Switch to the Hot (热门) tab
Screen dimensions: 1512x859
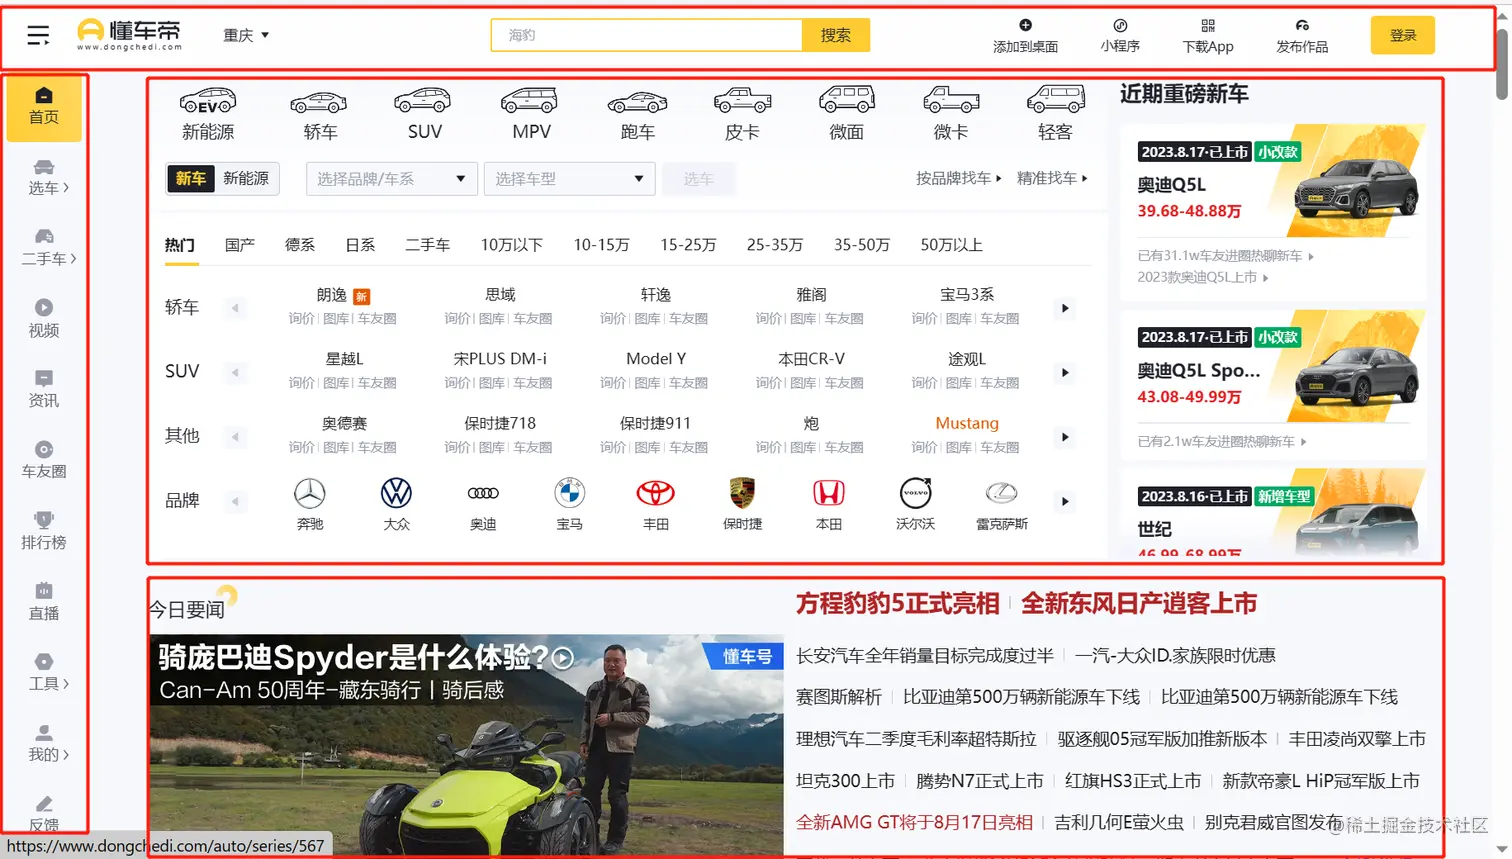180,245
